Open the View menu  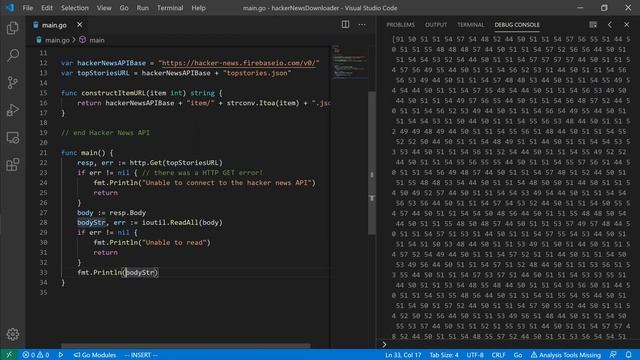pyautogui.click(x=104, y=8)
